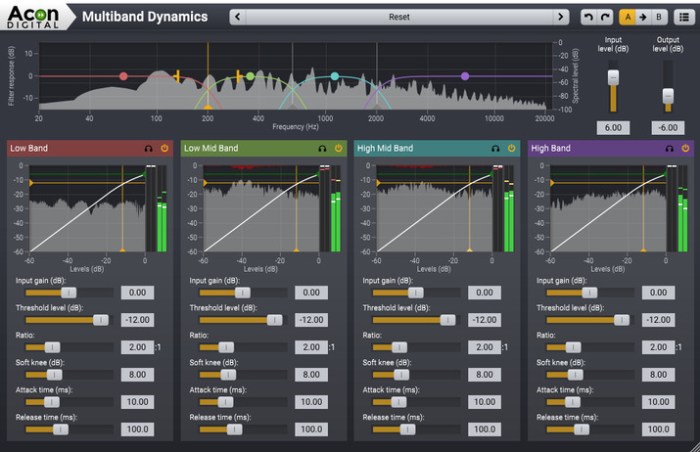Screen dimensions: 700x452
Task: Solo the Low Mid Band via headphones
Action: [x=323, y=148]
